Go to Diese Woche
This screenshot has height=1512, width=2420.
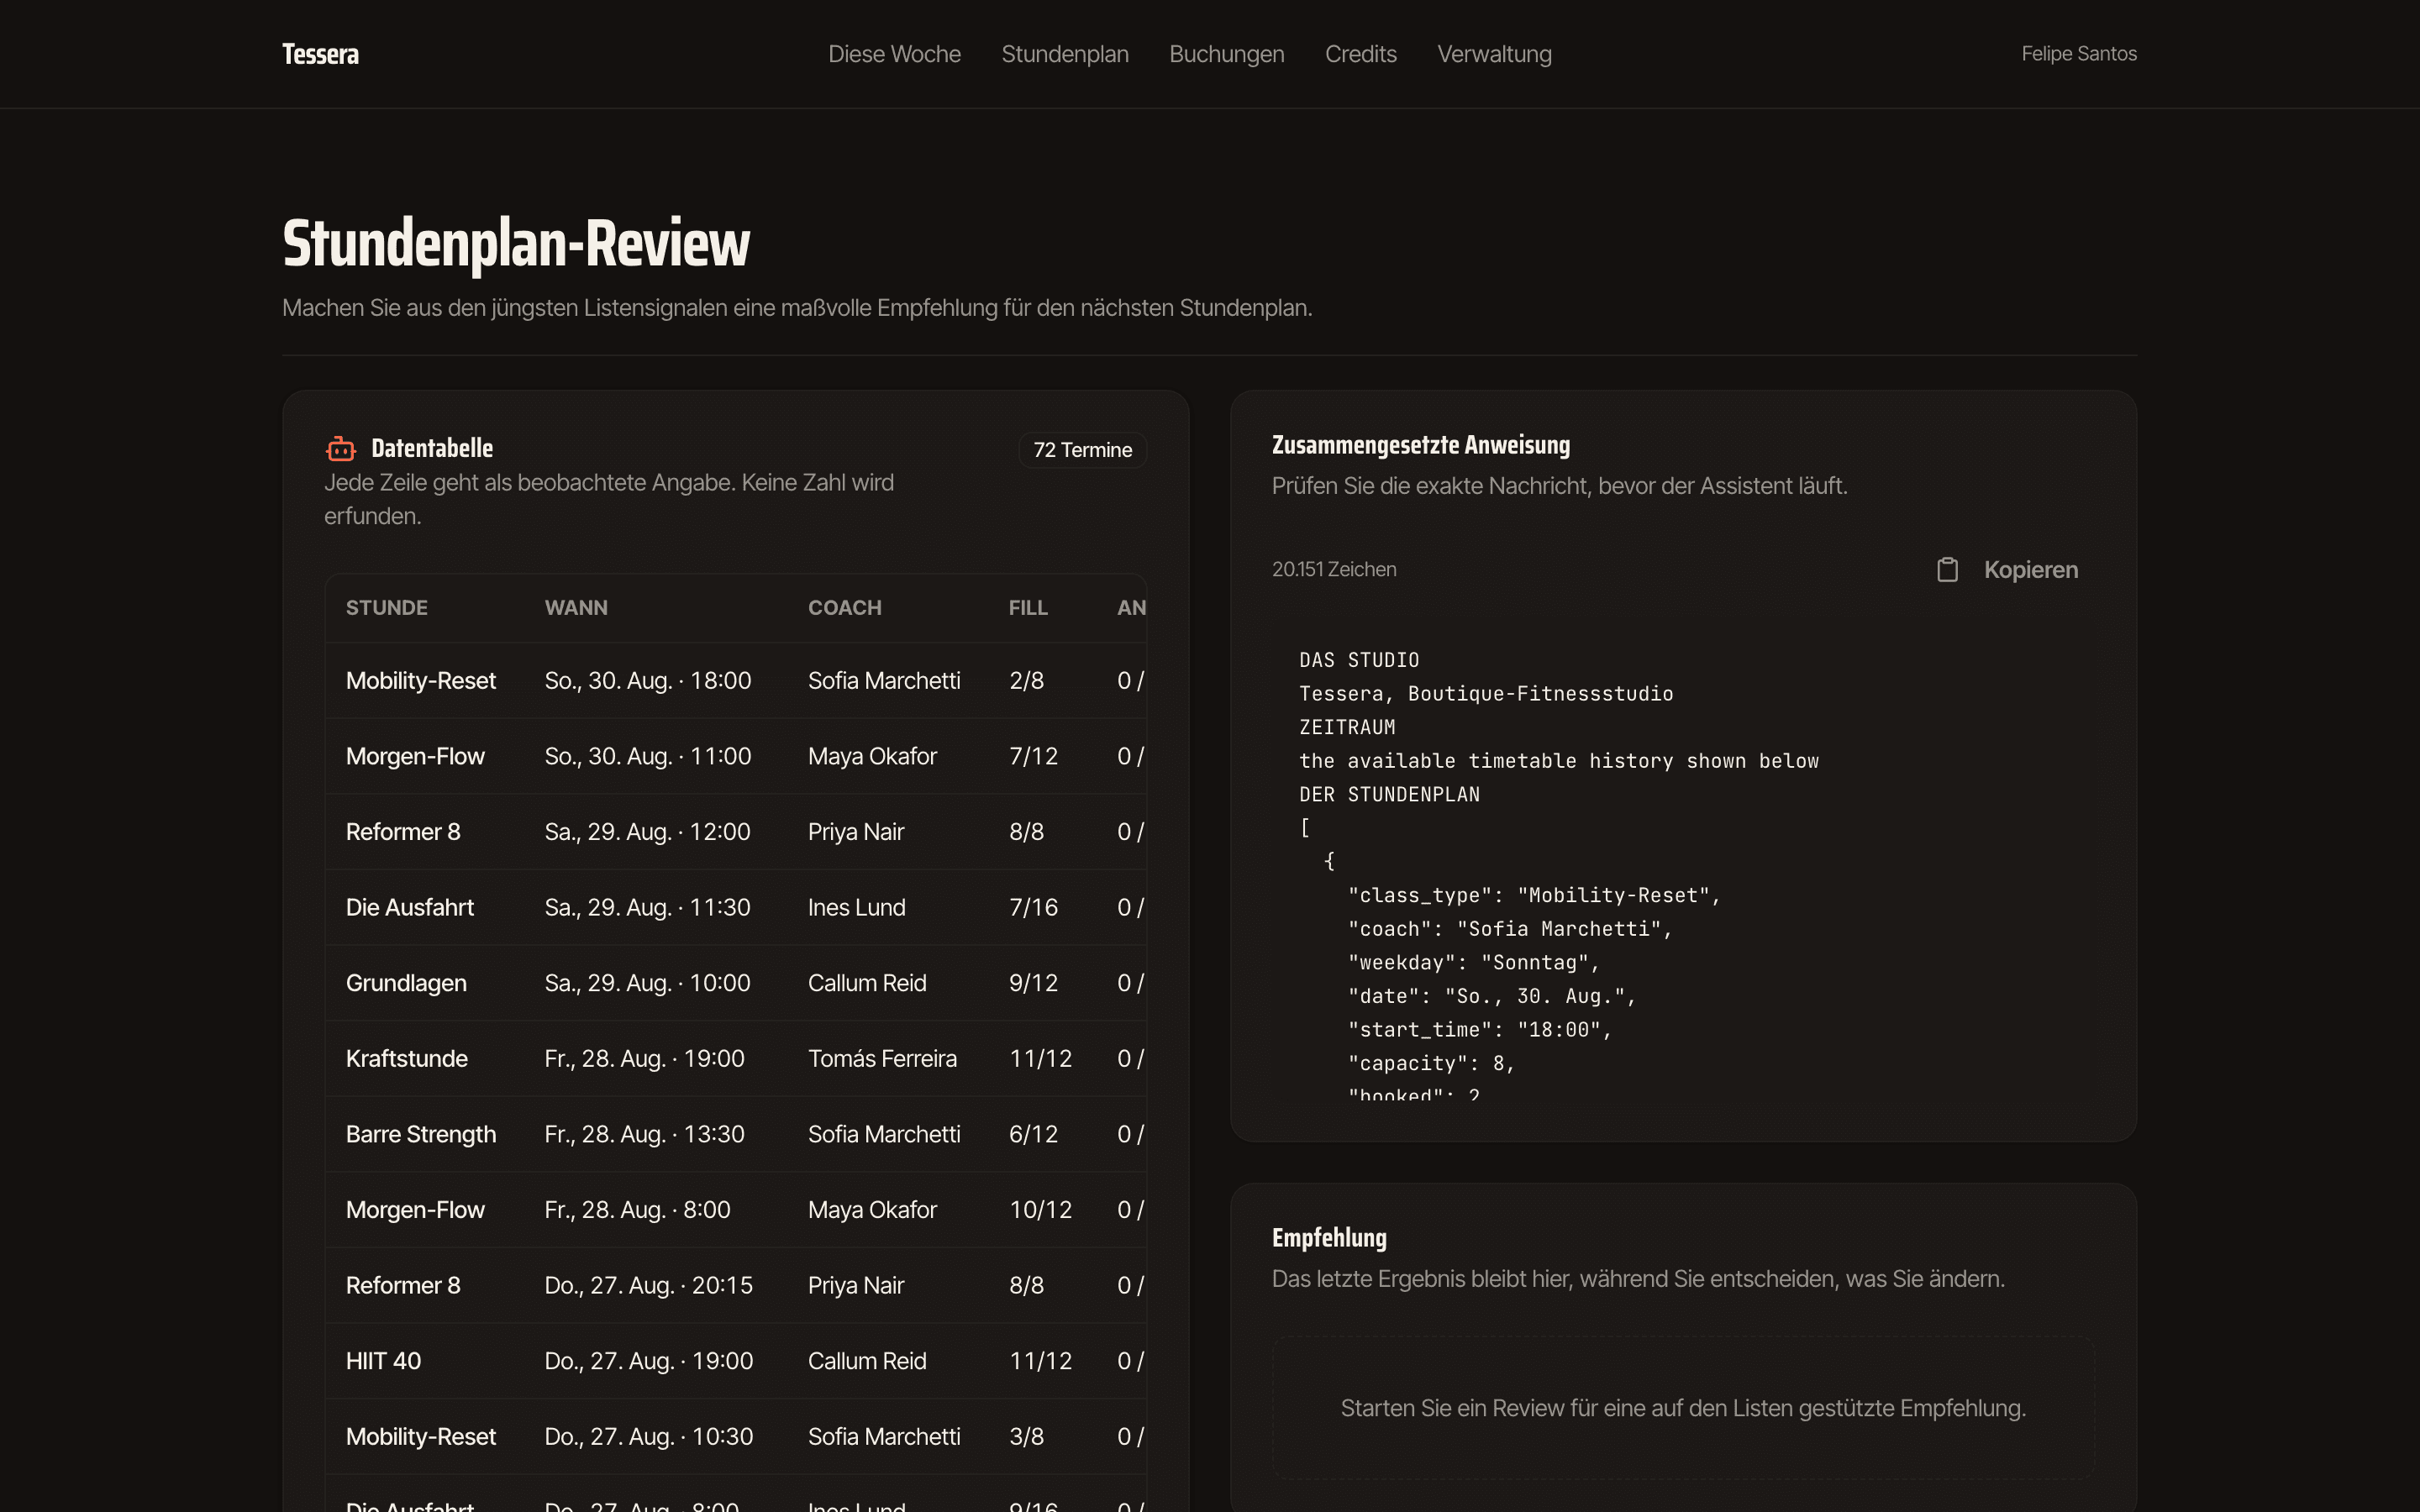[894, 54]
